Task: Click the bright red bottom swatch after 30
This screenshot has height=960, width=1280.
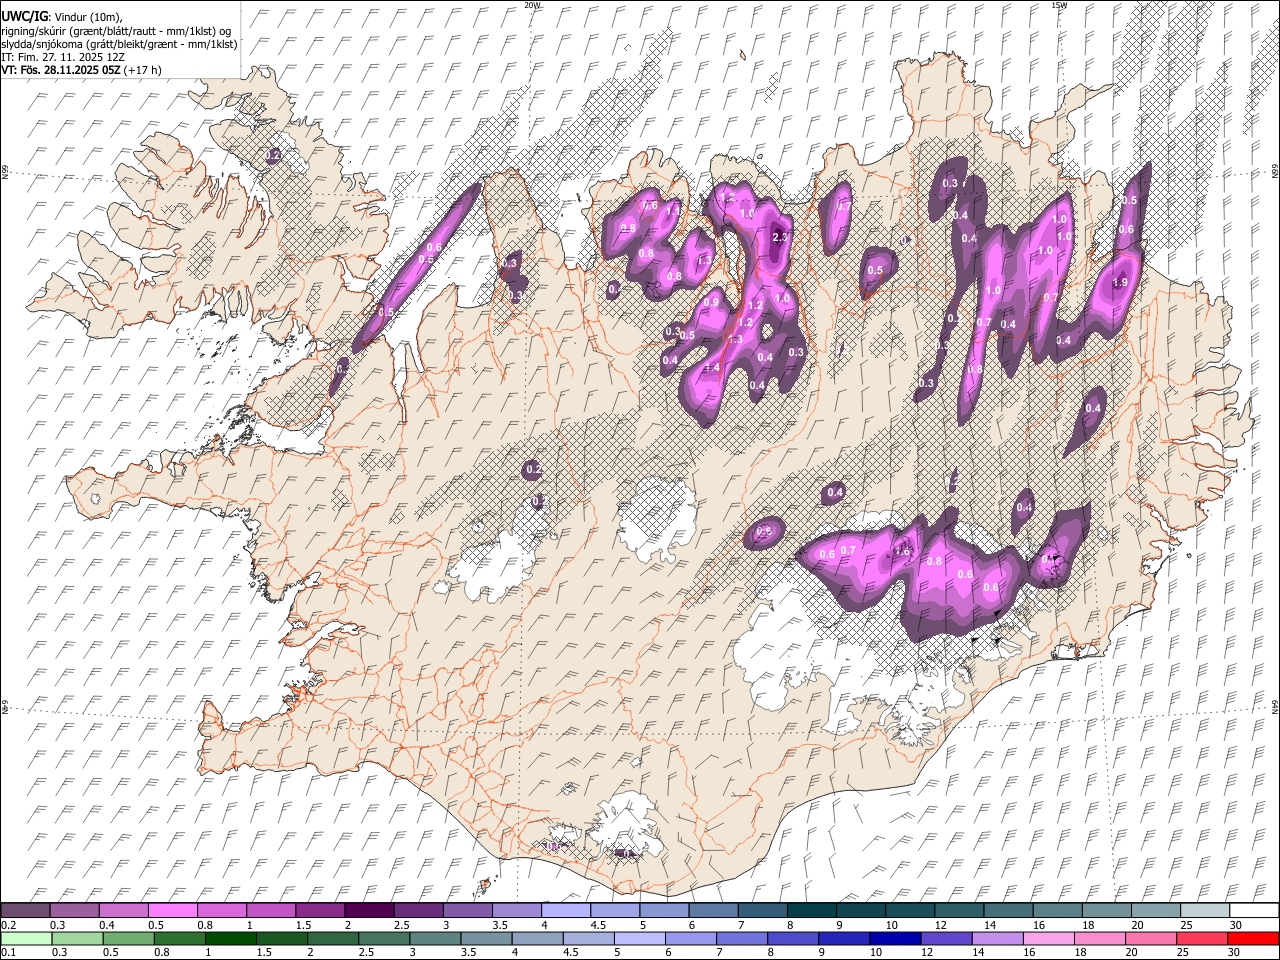Action: [1252, 938]
